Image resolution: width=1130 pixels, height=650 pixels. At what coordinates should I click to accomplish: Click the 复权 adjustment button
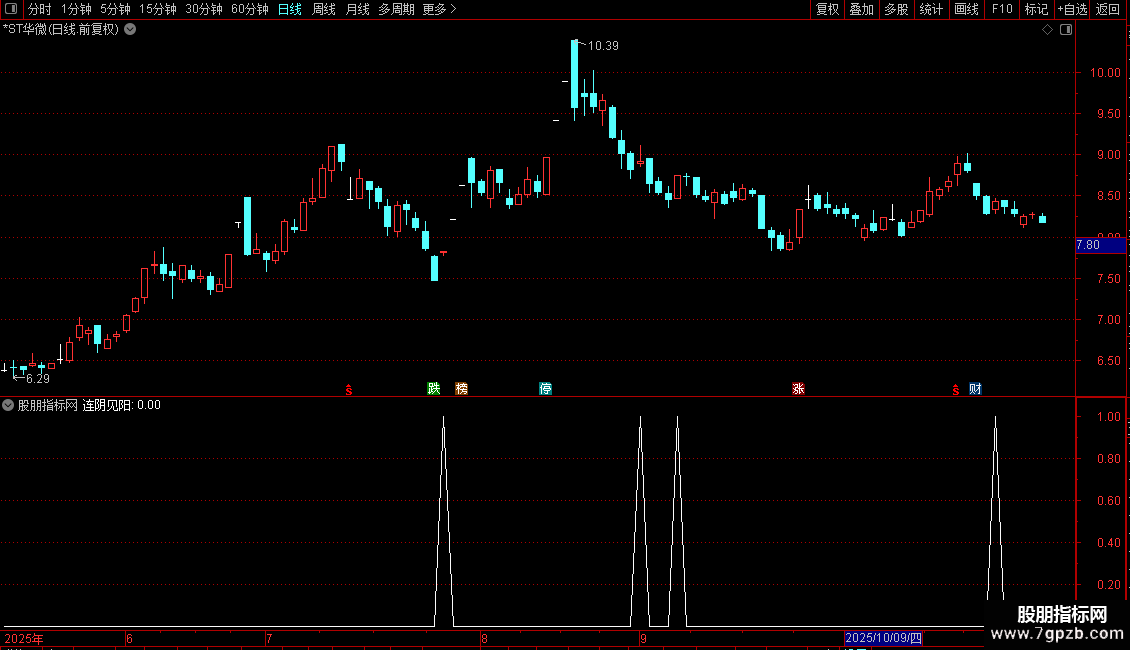[x=827, y=9]
